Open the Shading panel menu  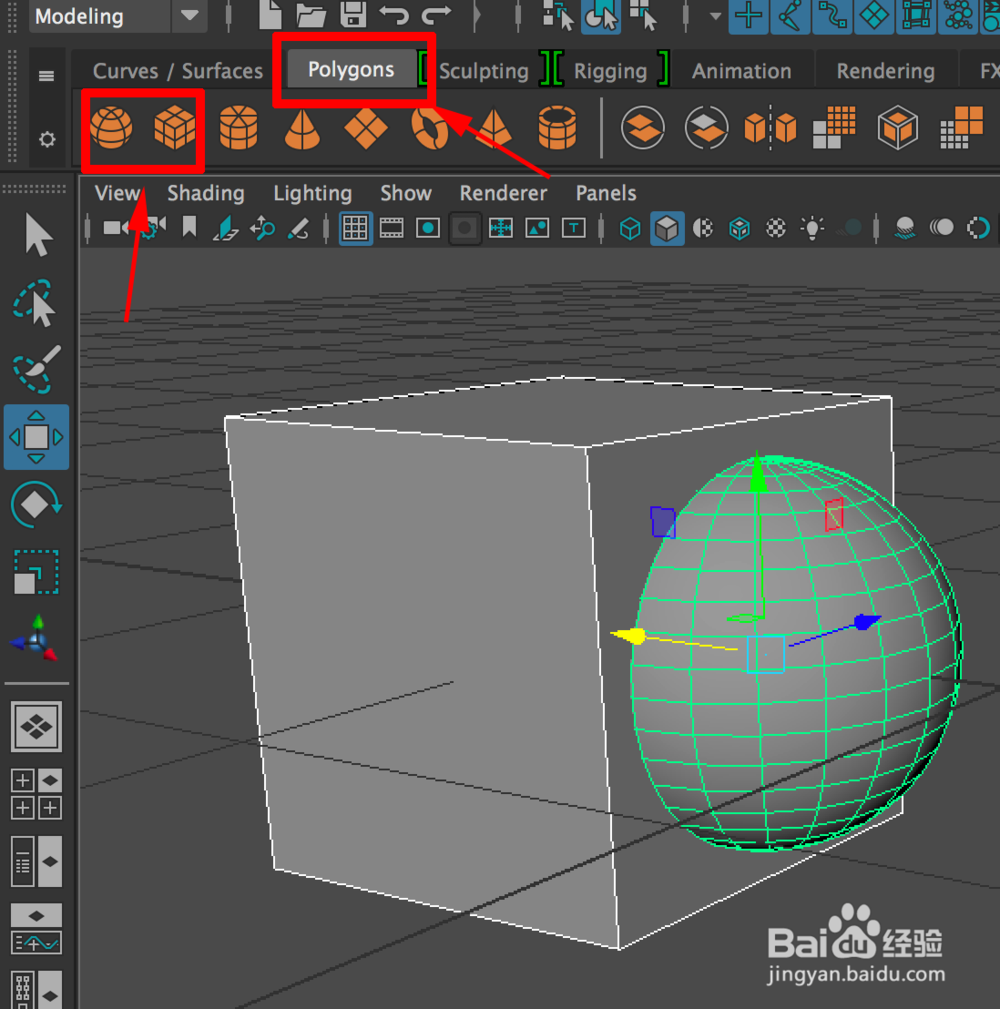click(206, 193)
